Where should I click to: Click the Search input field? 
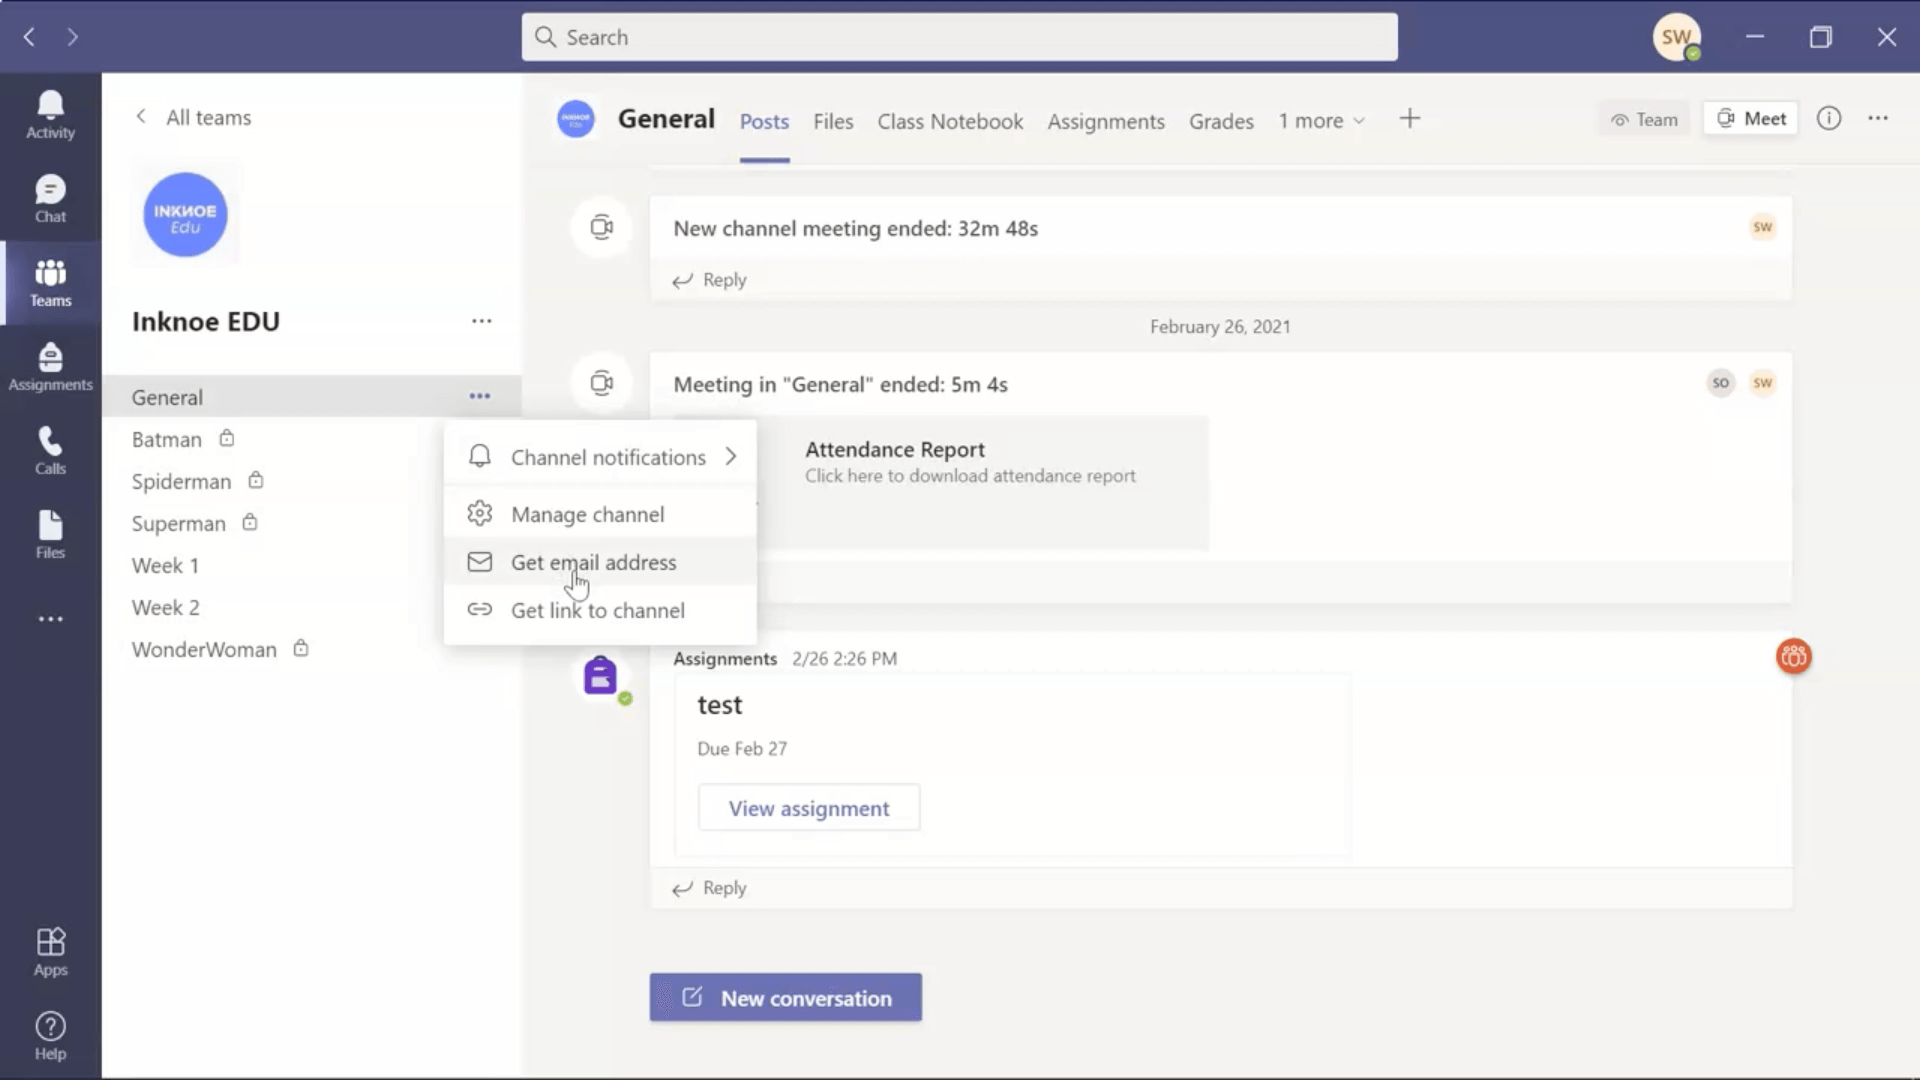(x=959, y=36)
